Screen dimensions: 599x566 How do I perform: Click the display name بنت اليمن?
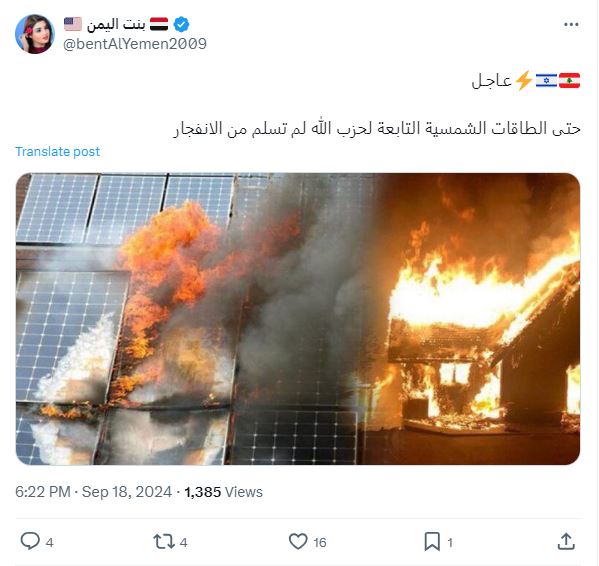(x=116, y=24)
